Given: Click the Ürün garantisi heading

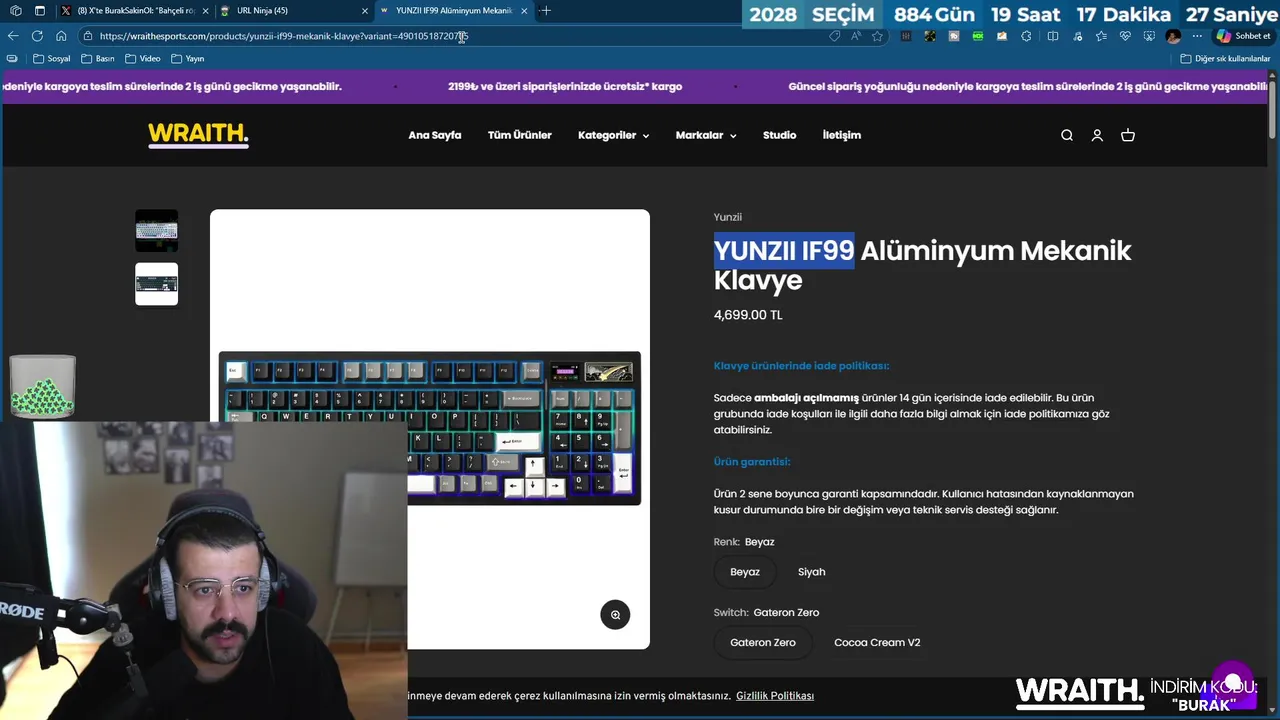Looking at the screenshot, I should click(752, 462).
